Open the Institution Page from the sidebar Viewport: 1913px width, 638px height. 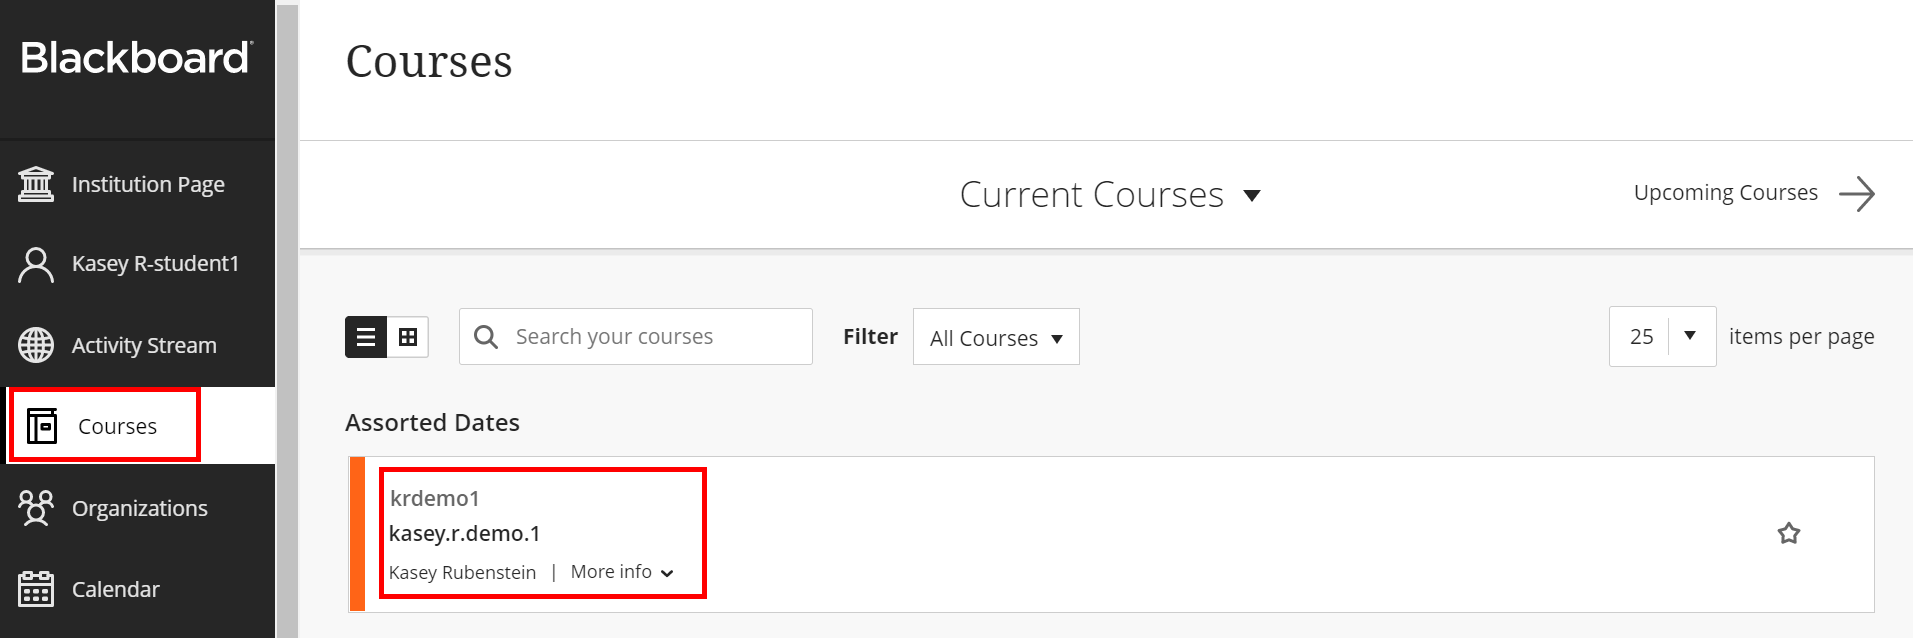click(148, 183)
